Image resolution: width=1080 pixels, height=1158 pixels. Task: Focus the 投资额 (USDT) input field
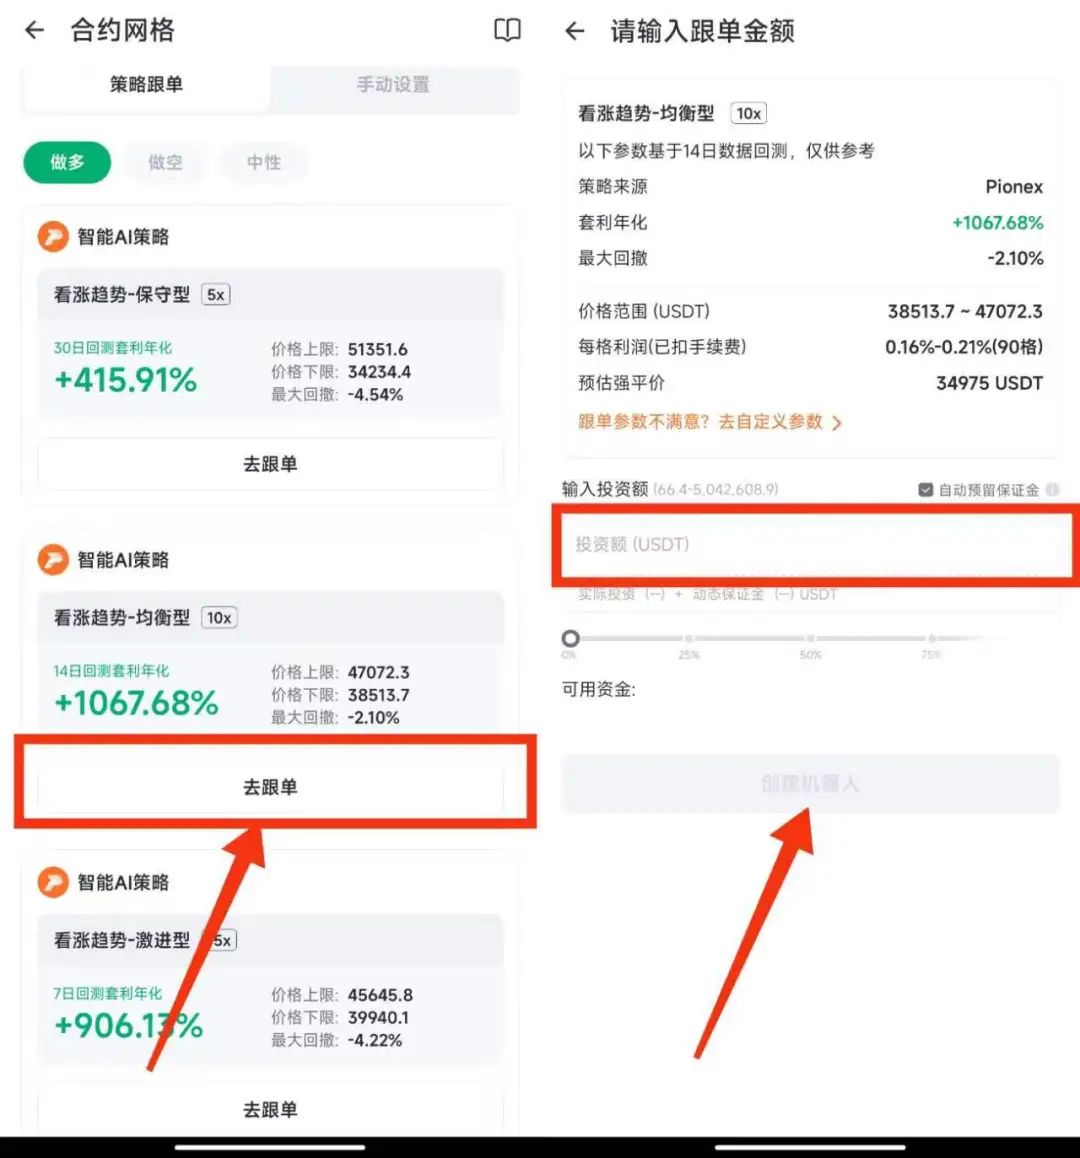813,545
